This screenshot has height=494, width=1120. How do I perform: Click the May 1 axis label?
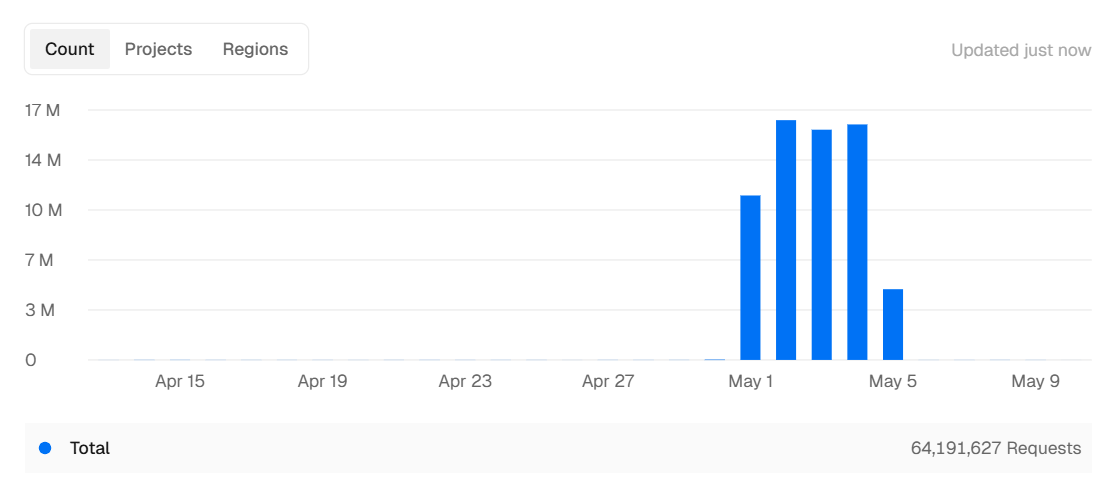[x=751, y=381]
